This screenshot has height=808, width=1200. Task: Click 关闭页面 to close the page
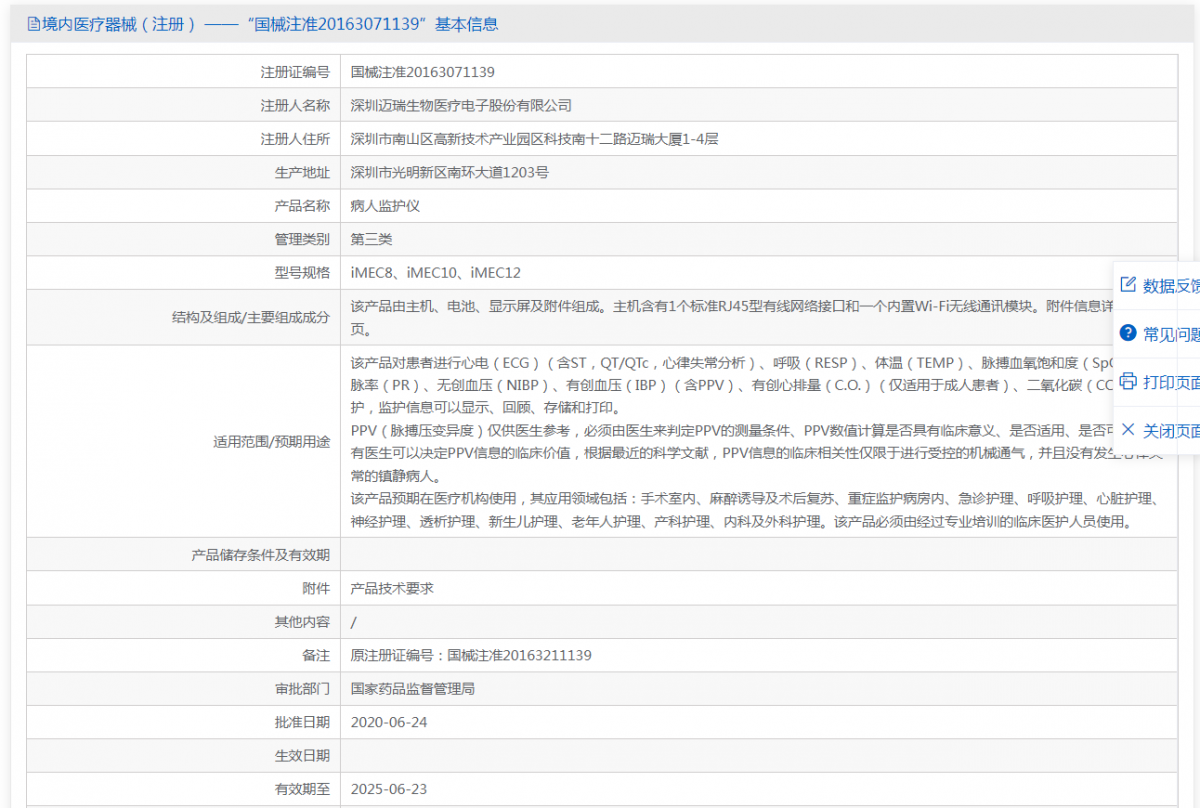click(x=1171, y=431)
